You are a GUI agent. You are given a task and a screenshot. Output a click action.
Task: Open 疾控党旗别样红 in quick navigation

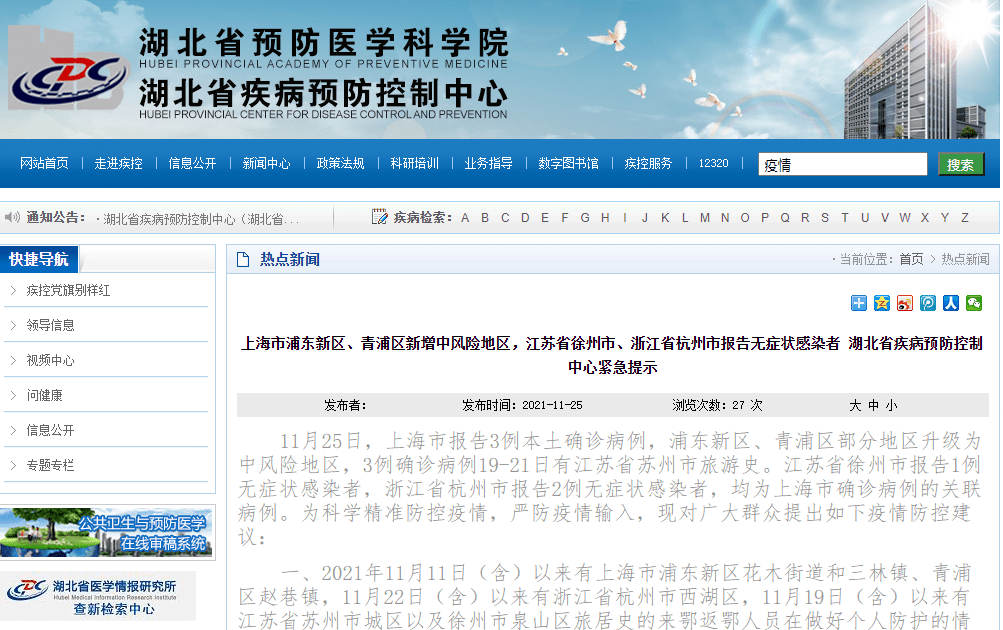point(68,290)
